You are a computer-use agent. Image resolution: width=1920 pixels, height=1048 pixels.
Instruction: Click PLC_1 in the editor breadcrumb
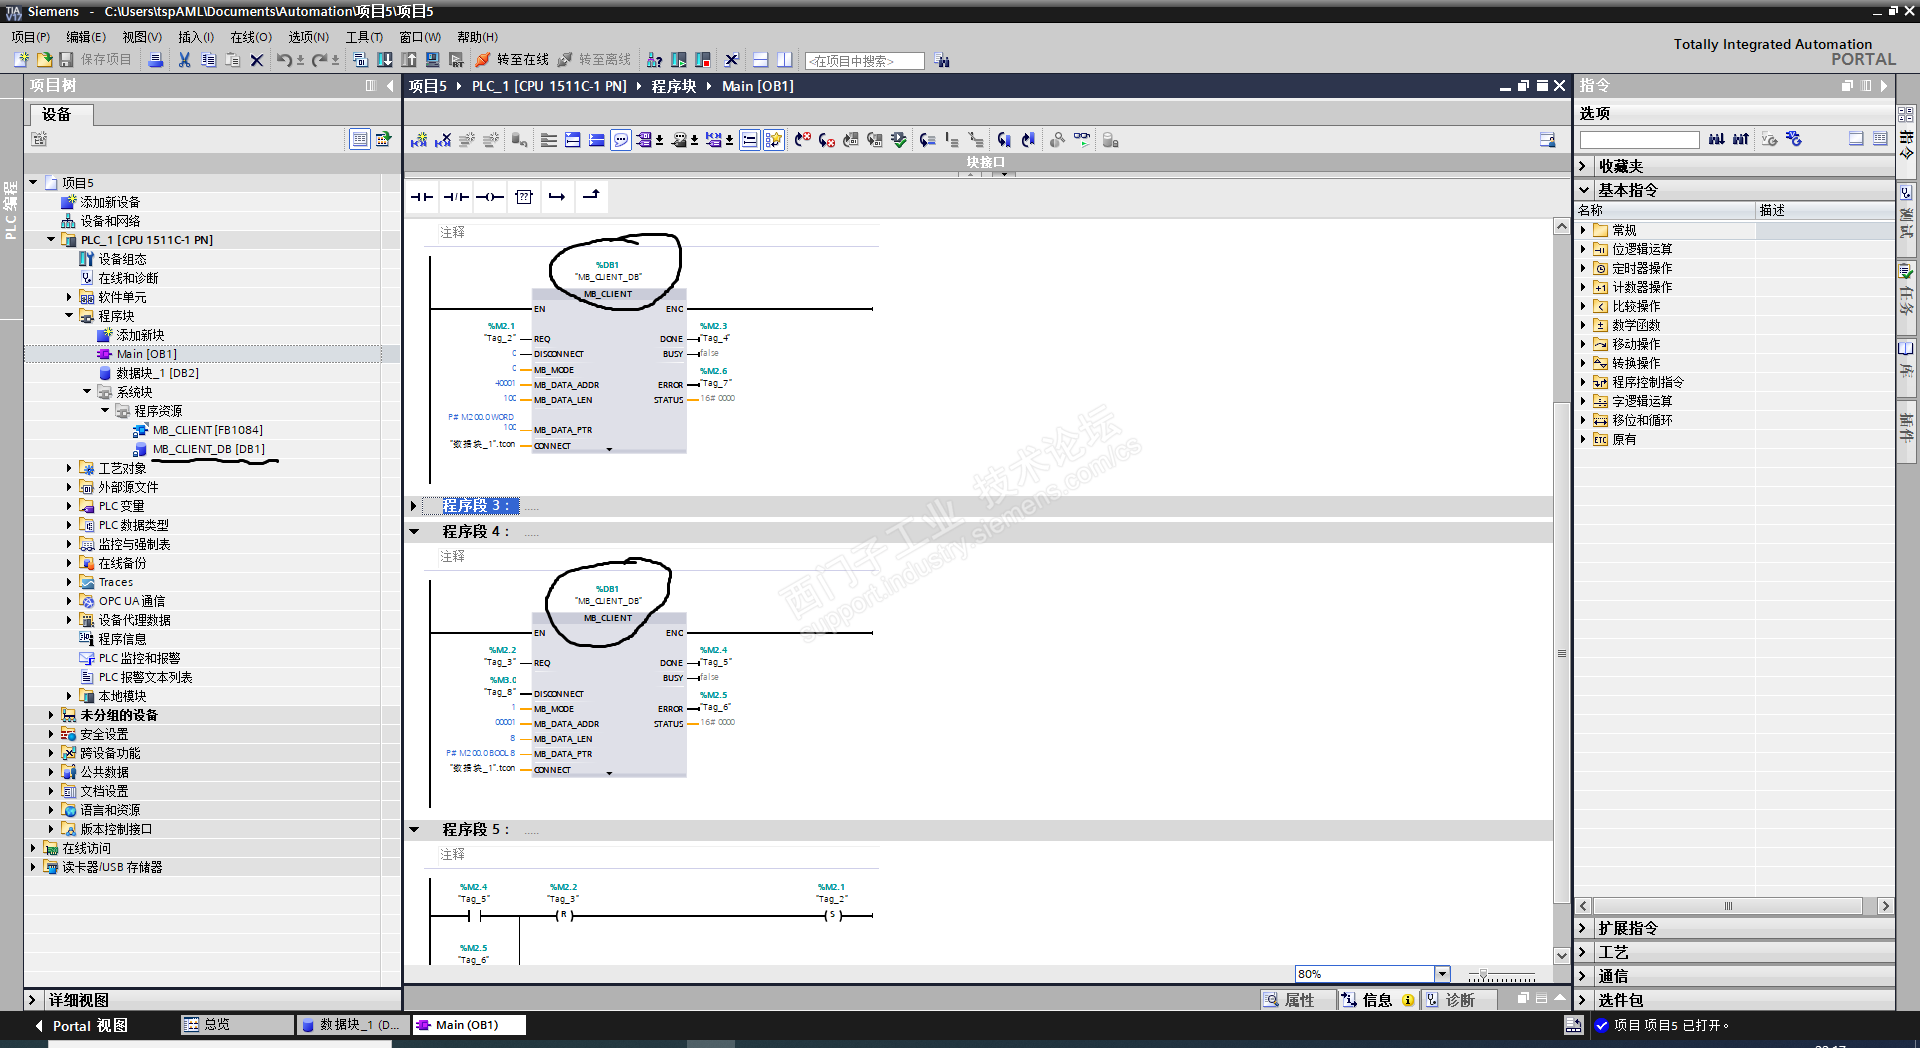click(x=549, y=86)
